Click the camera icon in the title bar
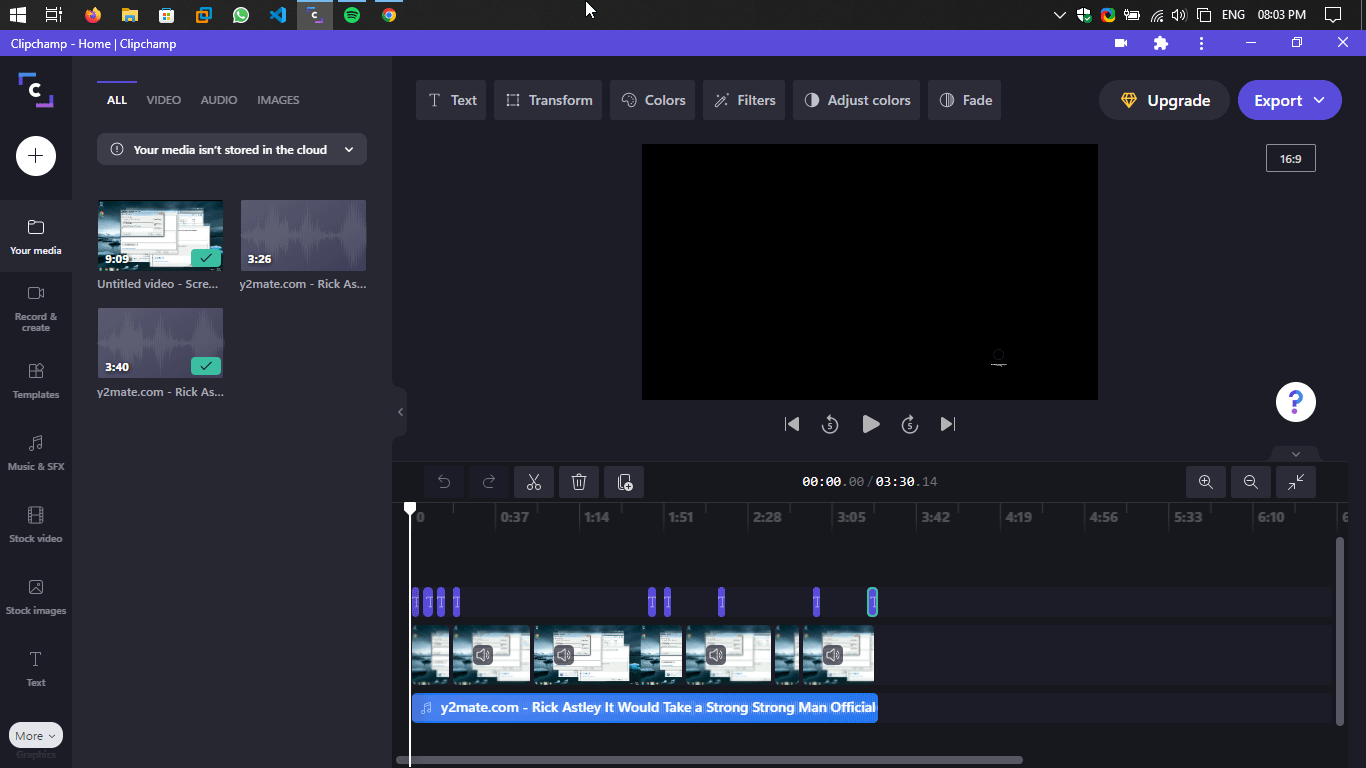This screenshot has width=1366, height=768. (x=1121, y=43)
